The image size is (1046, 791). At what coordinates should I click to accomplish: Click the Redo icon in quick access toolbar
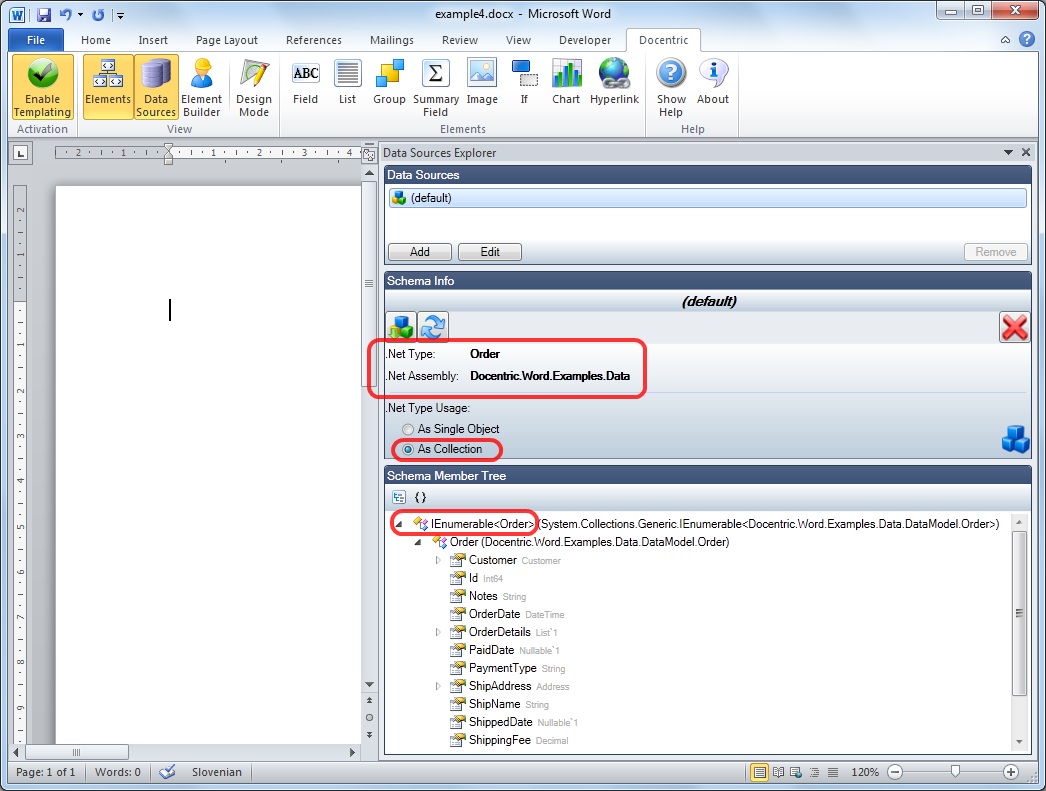coord(99,14)
